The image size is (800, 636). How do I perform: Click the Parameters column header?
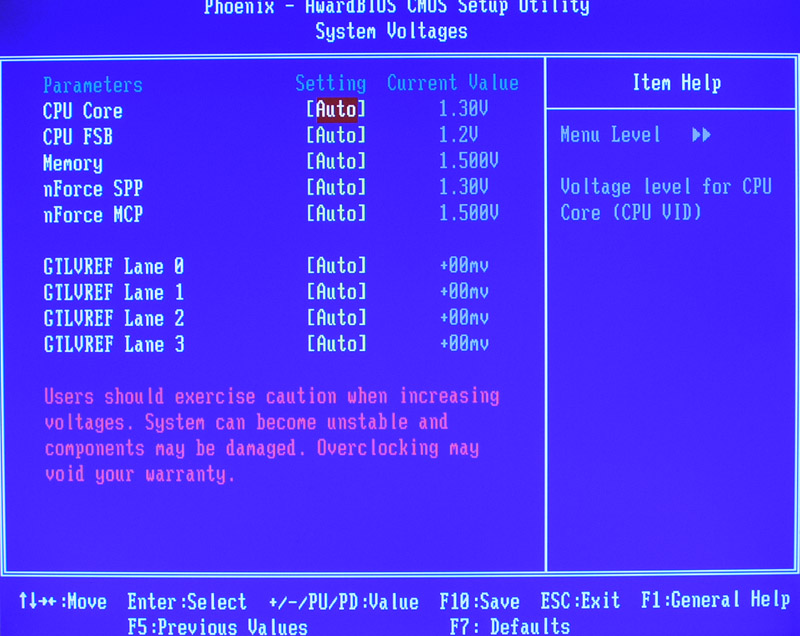click(93, 85)
